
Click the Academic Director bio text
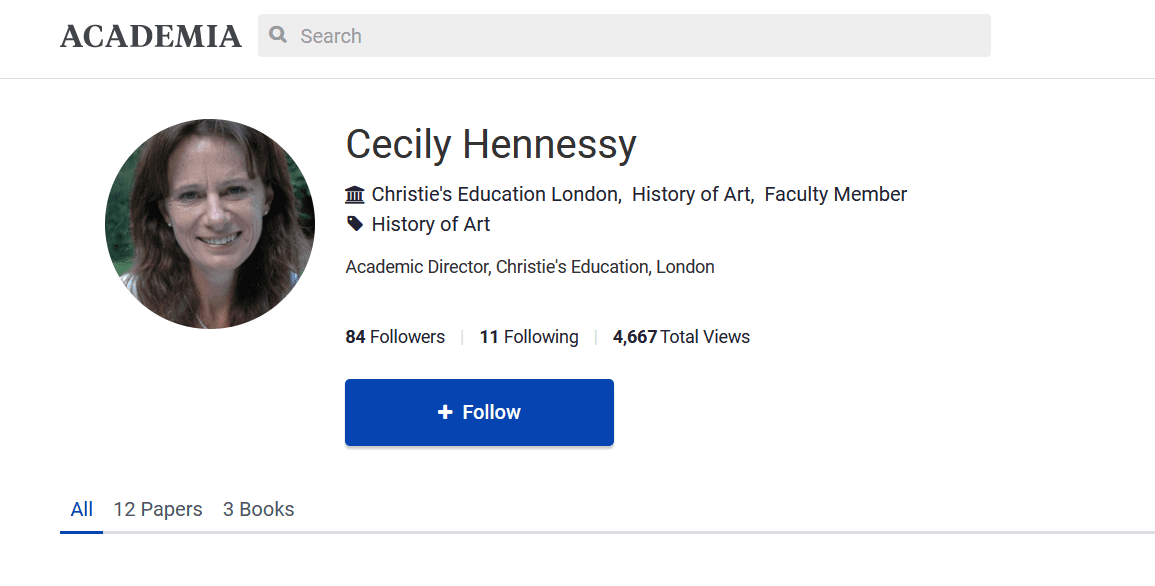530,267
